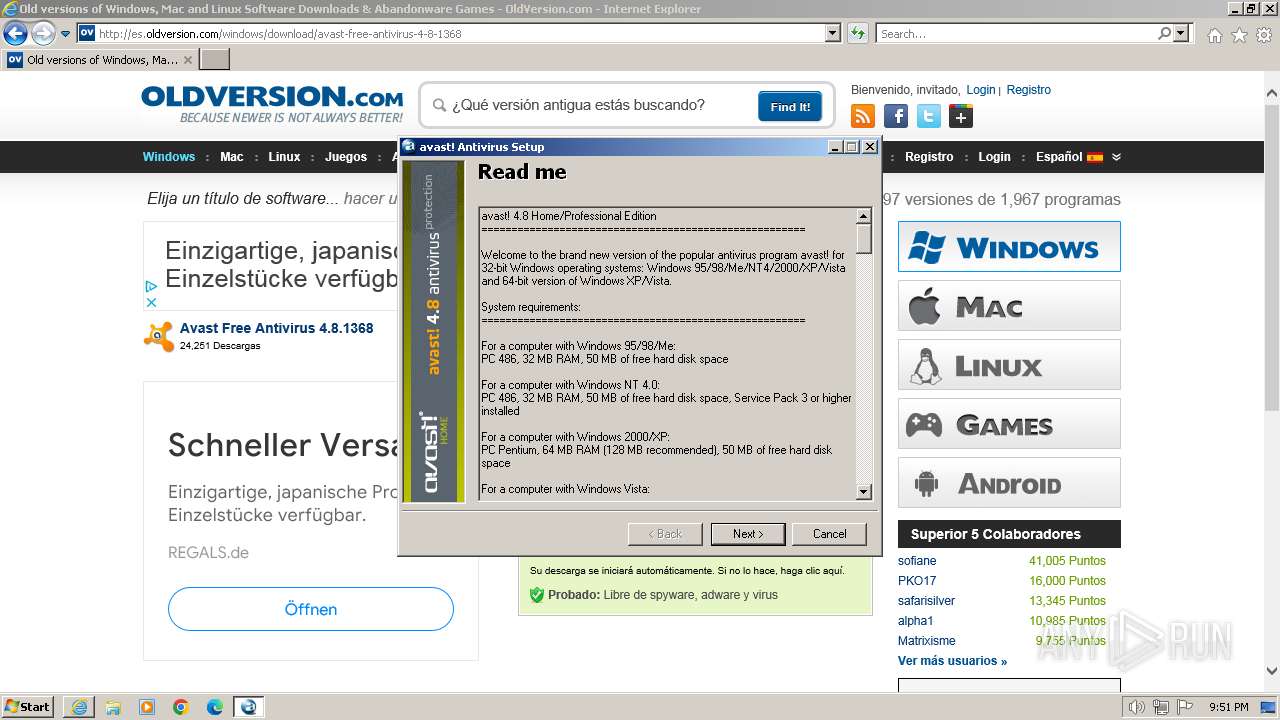Open Windows Explorer folder taskbar icon

pyautogui.click(x=113, y=707)
